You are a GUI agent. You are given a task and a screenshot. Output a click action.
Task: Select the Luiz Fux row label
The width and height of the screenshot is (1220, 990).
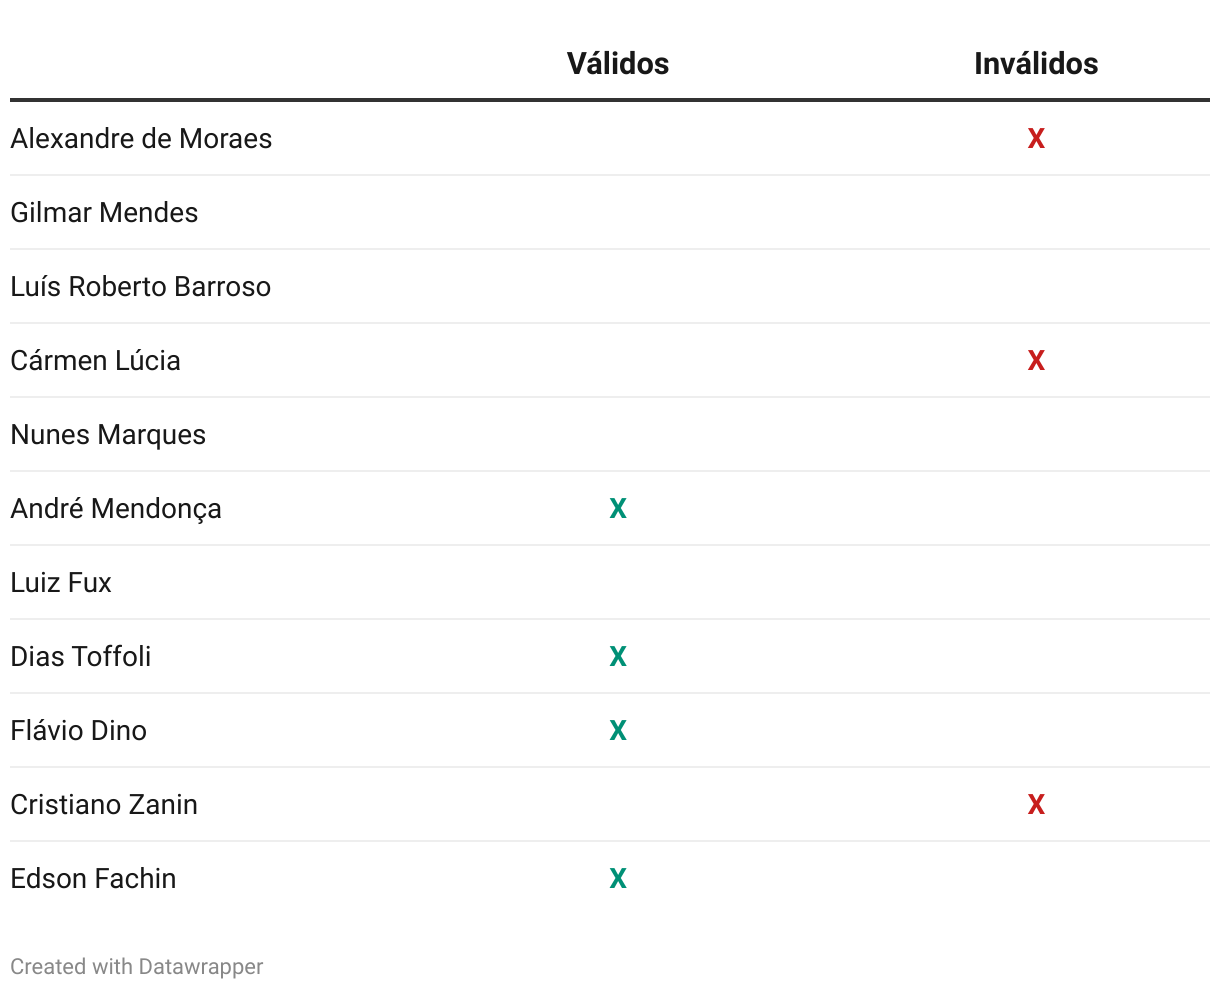[61, 583]
